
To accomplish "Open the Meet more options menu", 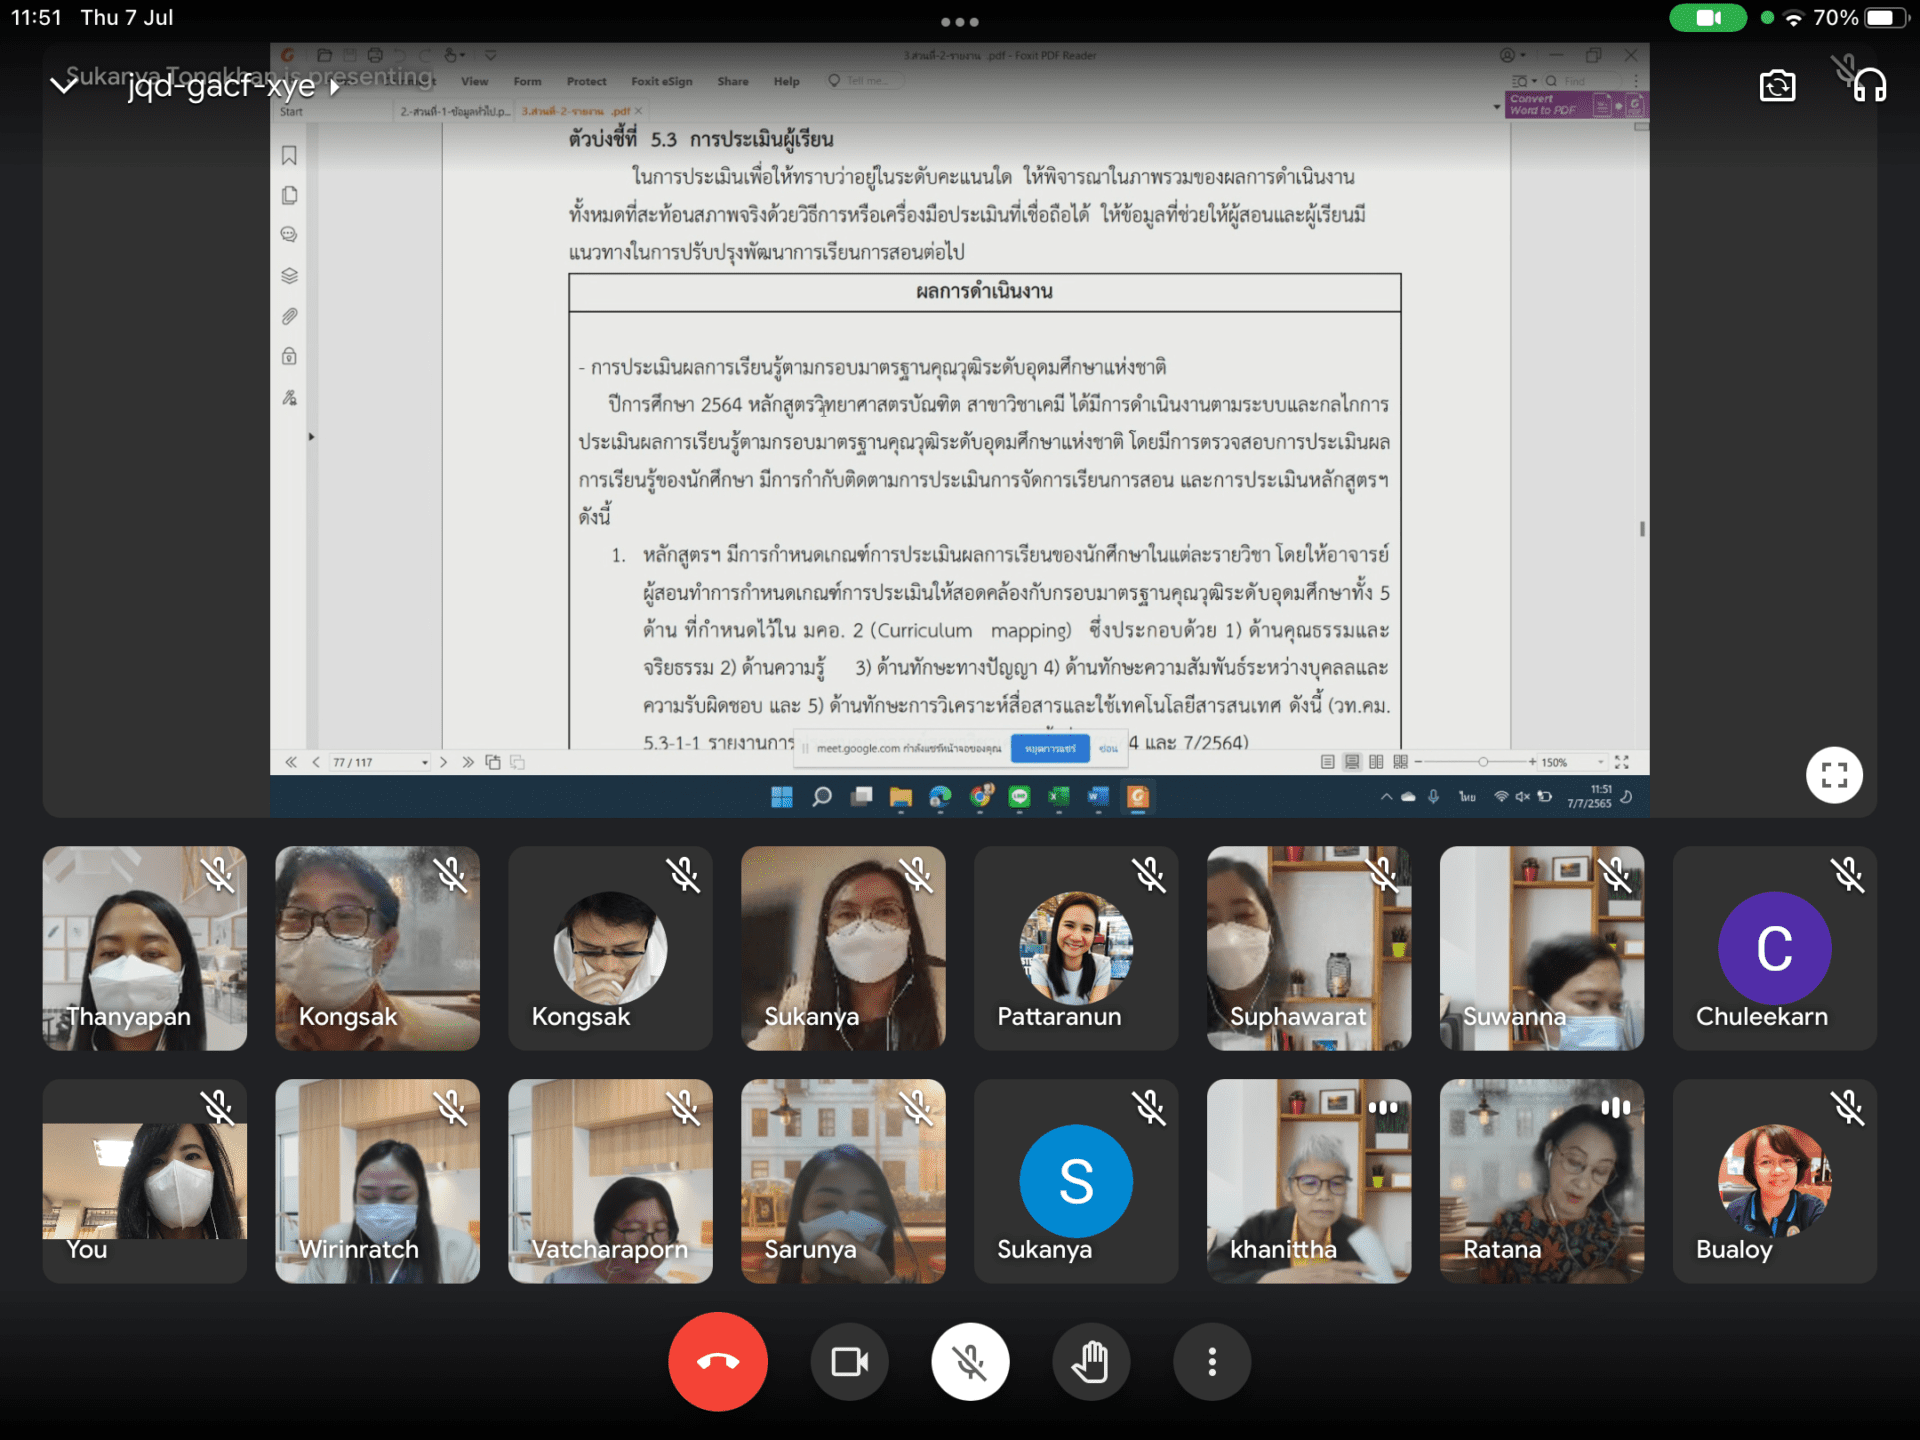I will pos(1212,1361).
